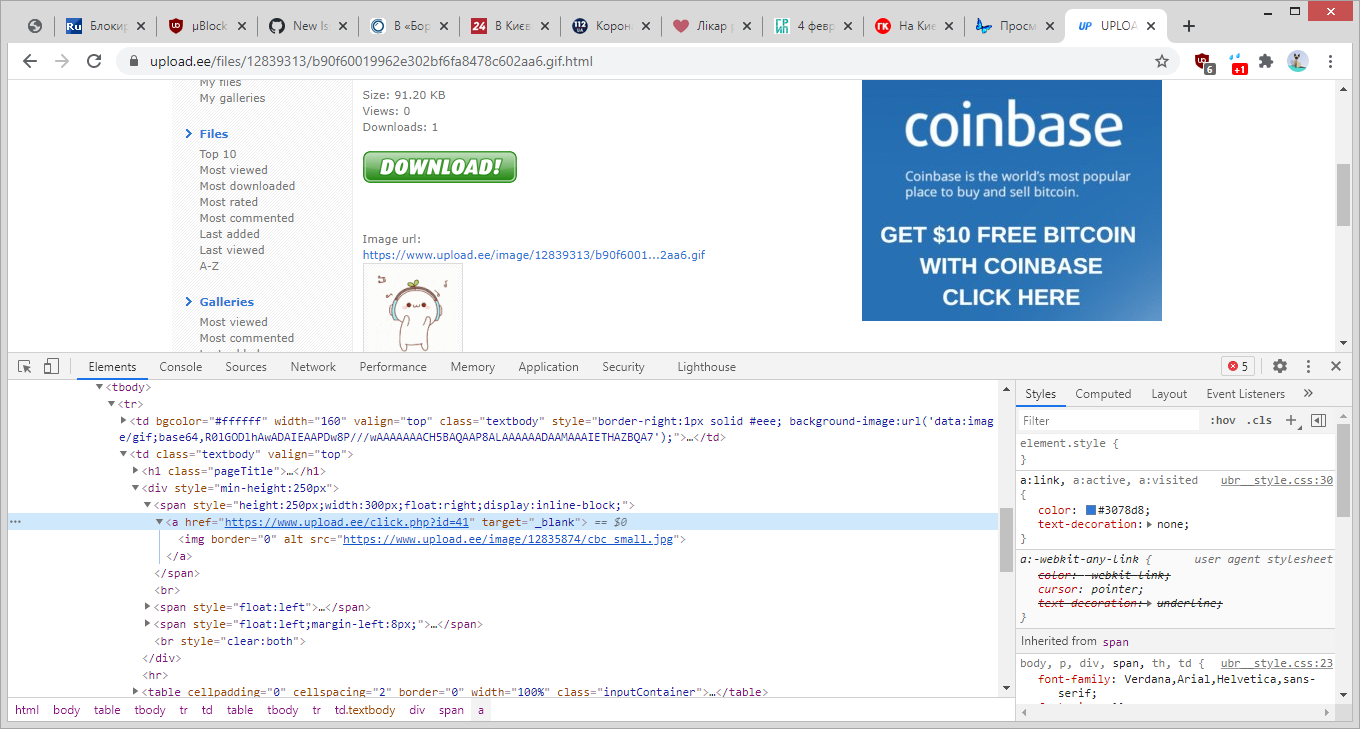Open the extension icon with +1 badge
Image resolution: width=1360 pixels, height=729 pixels.
coord(1237,63)
